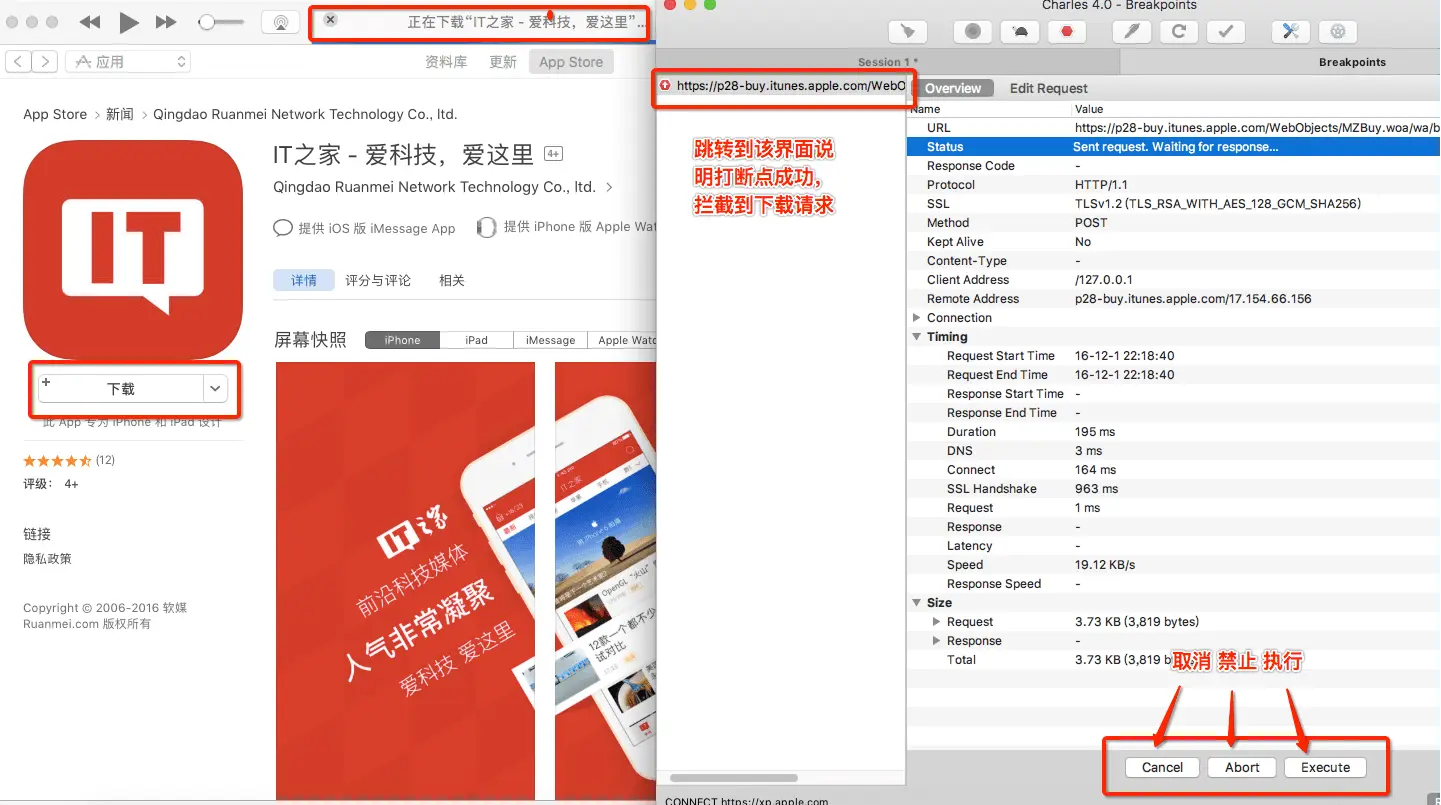Select the URL row in Overview table
This screenshot has height=805, width=1441.
point(1173,128)
